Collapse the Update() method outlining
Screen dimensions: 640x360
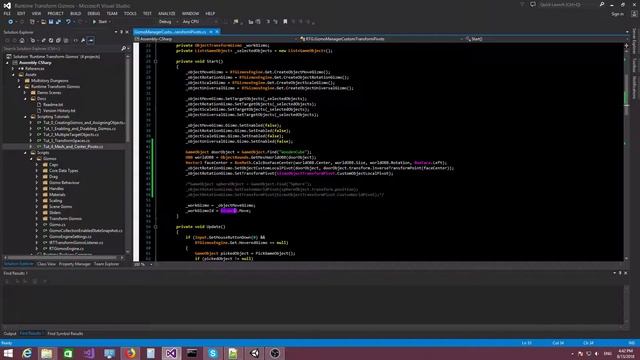pyautogui.click(x=156, y=227)
